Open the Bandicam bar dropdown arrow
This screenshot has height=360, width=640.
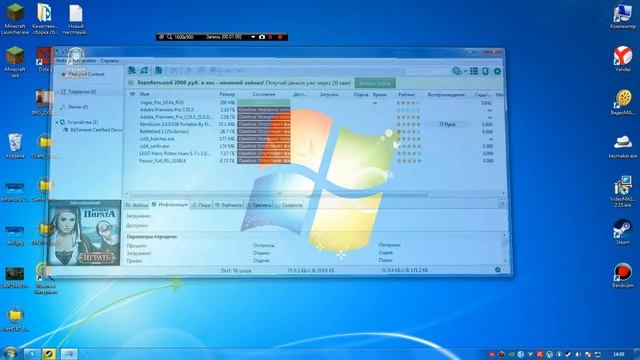(x=253, y=37)
